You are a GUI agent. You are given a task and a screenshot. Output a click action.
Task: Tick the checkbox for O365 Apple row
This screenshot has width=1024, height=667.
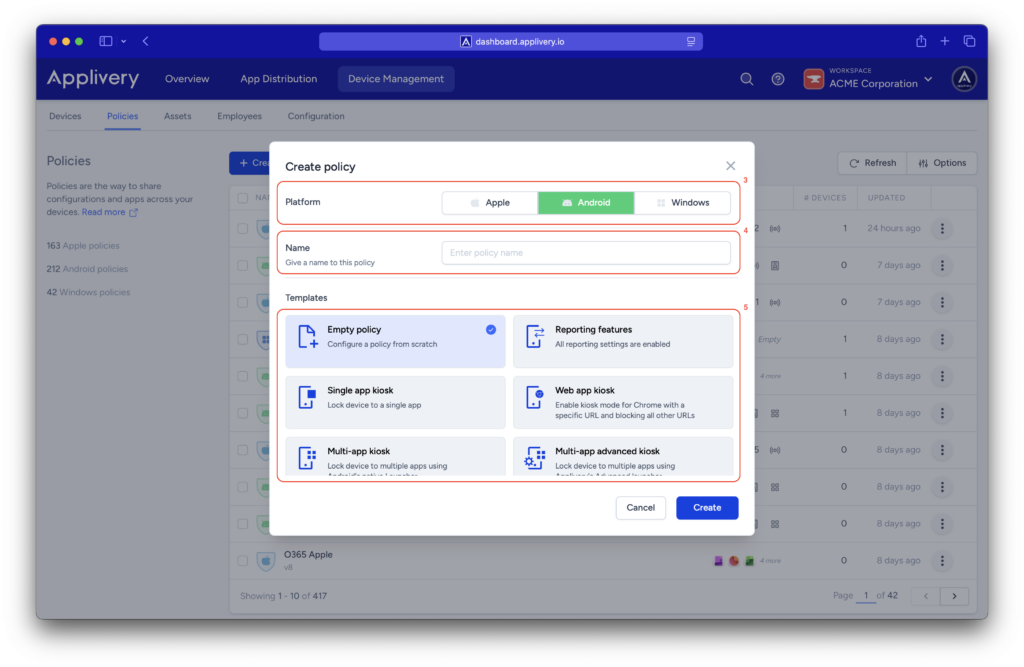(243, 561)
